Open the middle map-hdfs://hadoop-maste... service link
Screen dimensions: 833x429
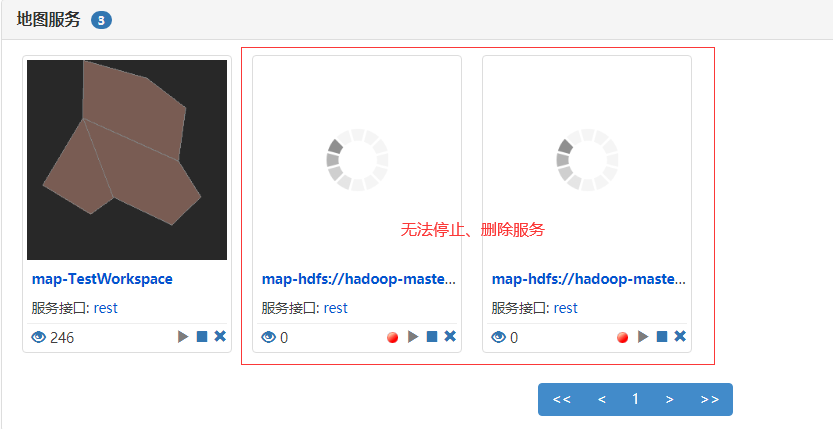click(x=359, y=279)
